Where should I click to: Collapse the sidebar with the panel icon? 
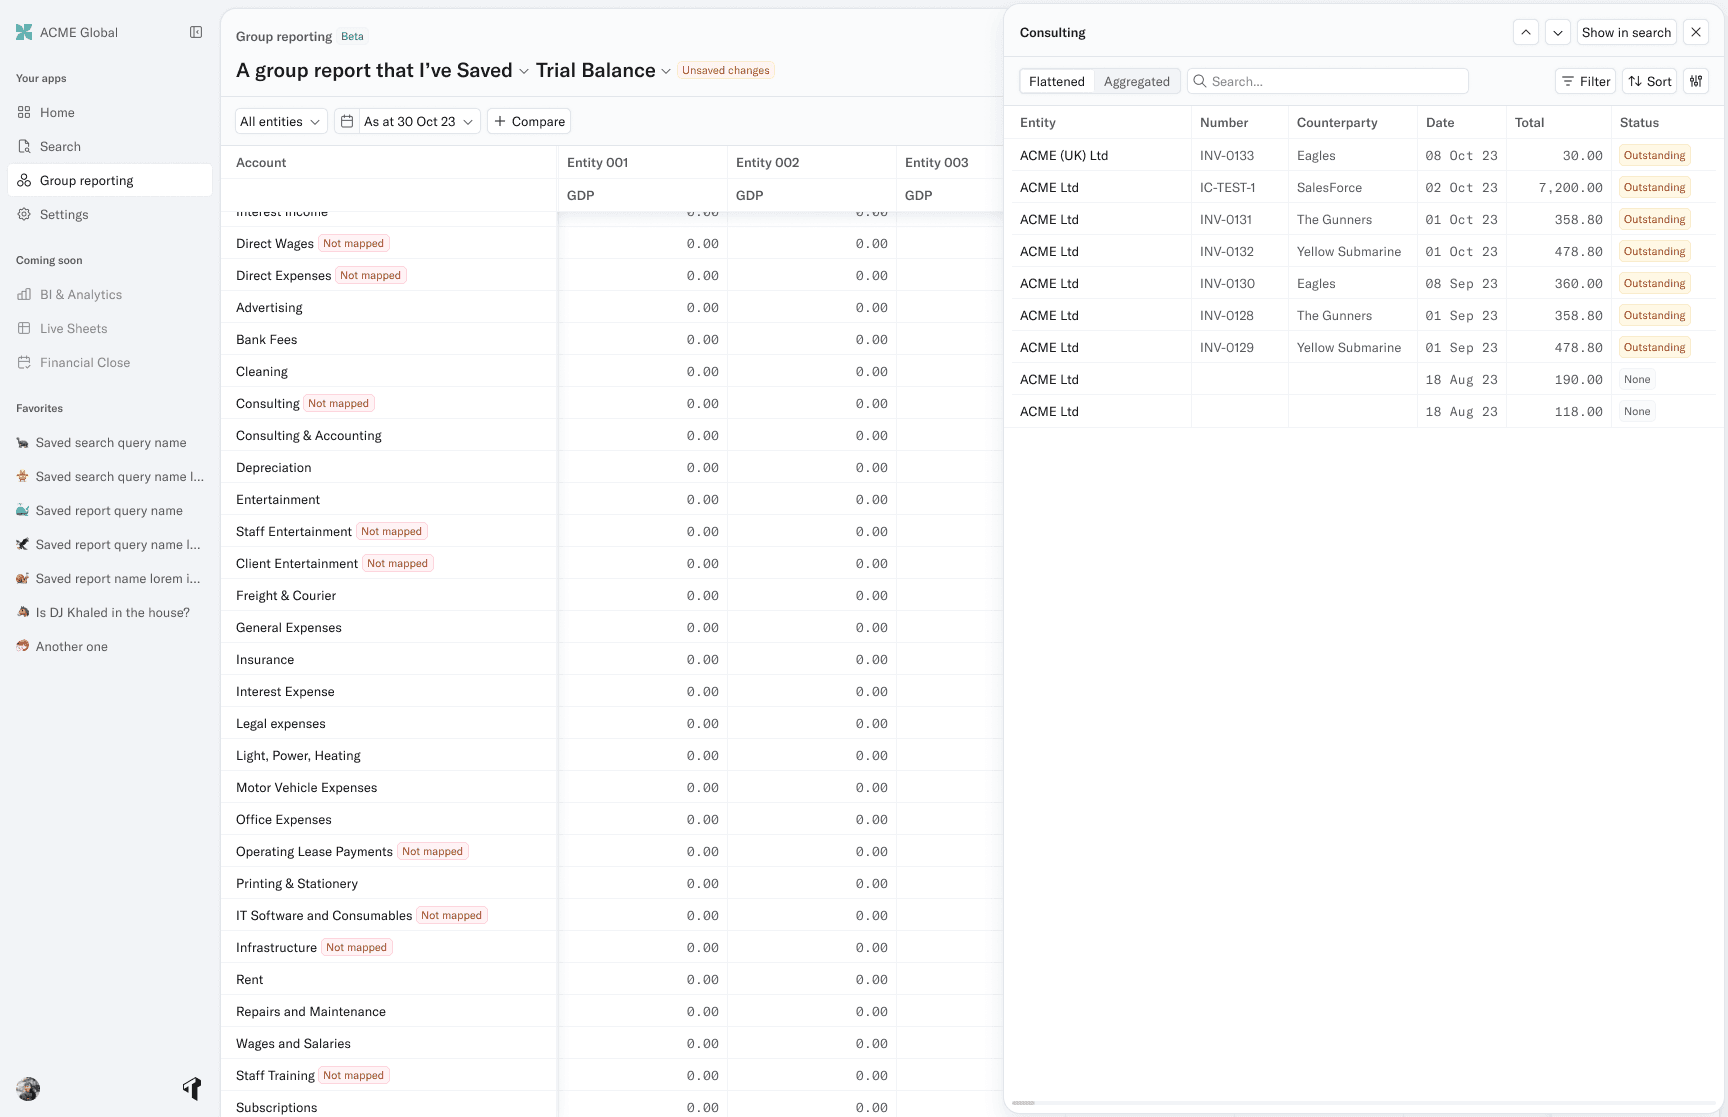[x=196, y=32]
